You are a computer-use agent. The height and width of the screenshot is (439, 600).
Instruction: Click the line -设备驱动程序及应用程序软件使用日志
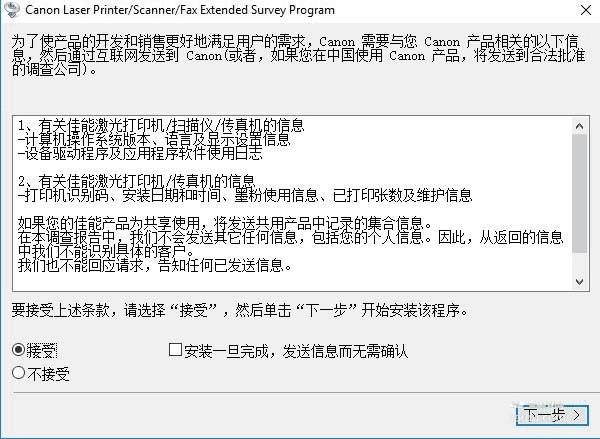[x=140, y=153]
